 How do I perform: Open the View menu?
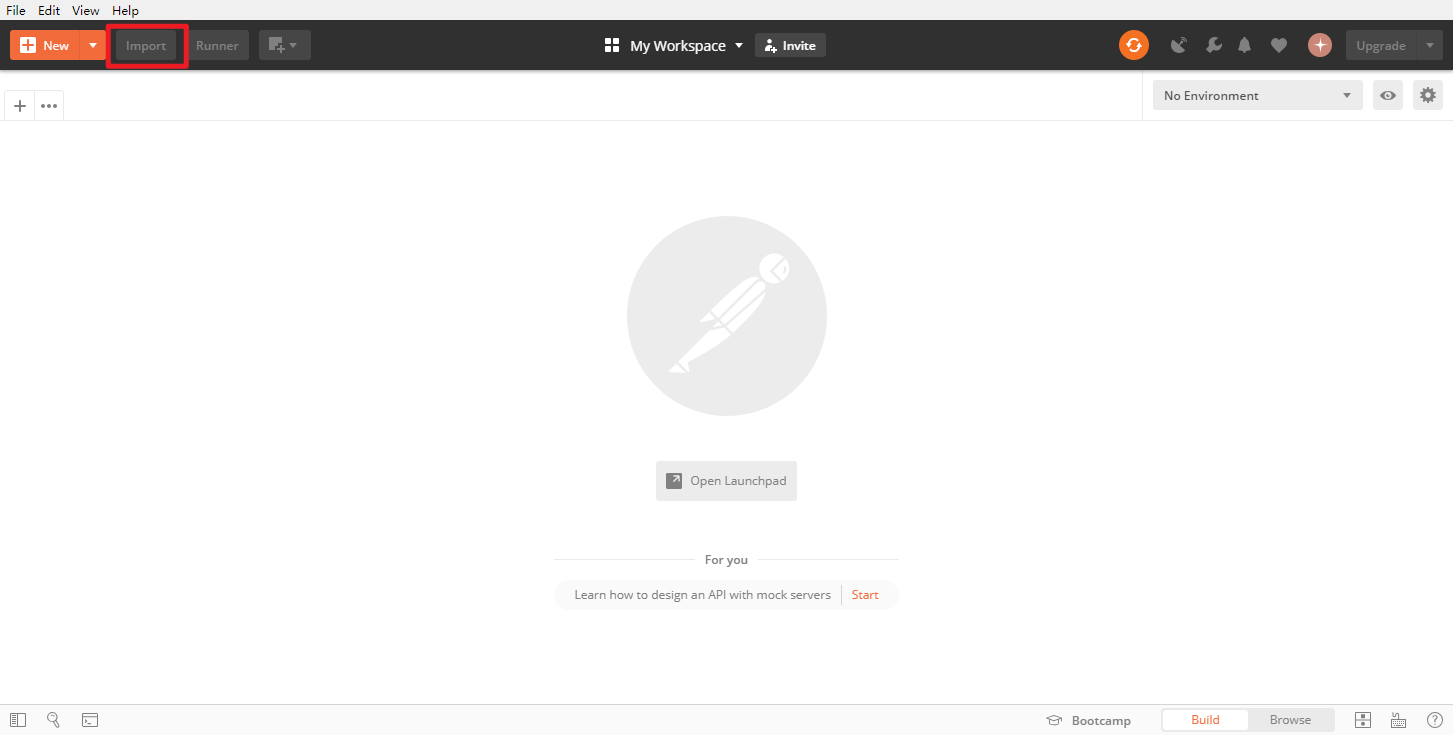[86, 10]
